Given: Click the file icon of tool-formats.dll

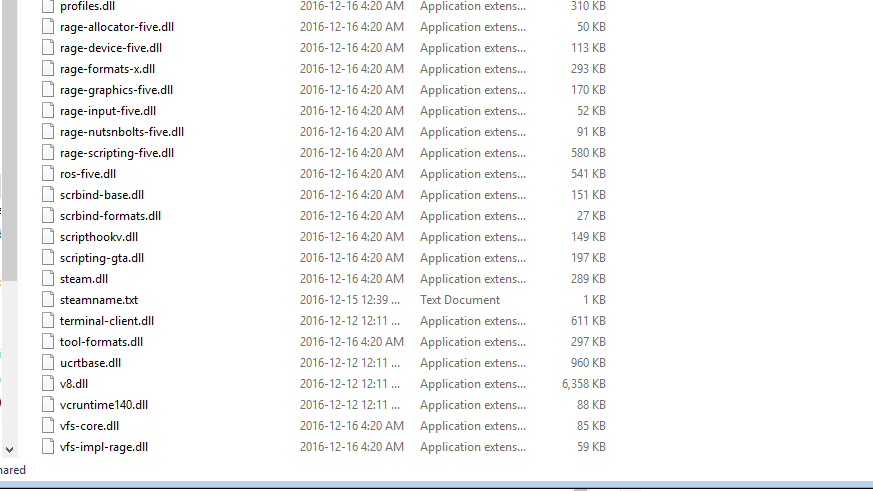Looking at the screenshot, I should pos(48,342).
